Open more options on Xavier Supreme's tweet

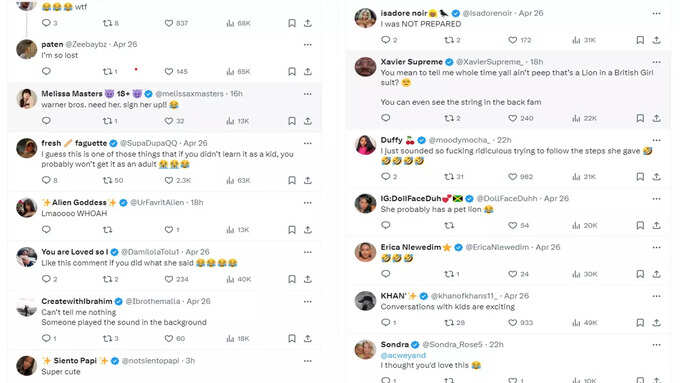point(657,62)
